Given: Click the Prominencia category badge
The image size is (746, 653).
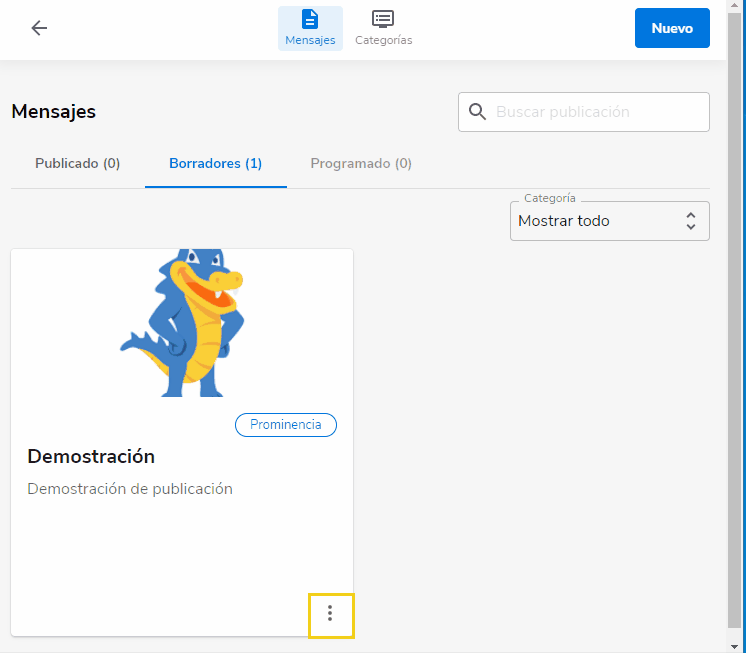Looking at the screenshot, I should tap(286, 425).
